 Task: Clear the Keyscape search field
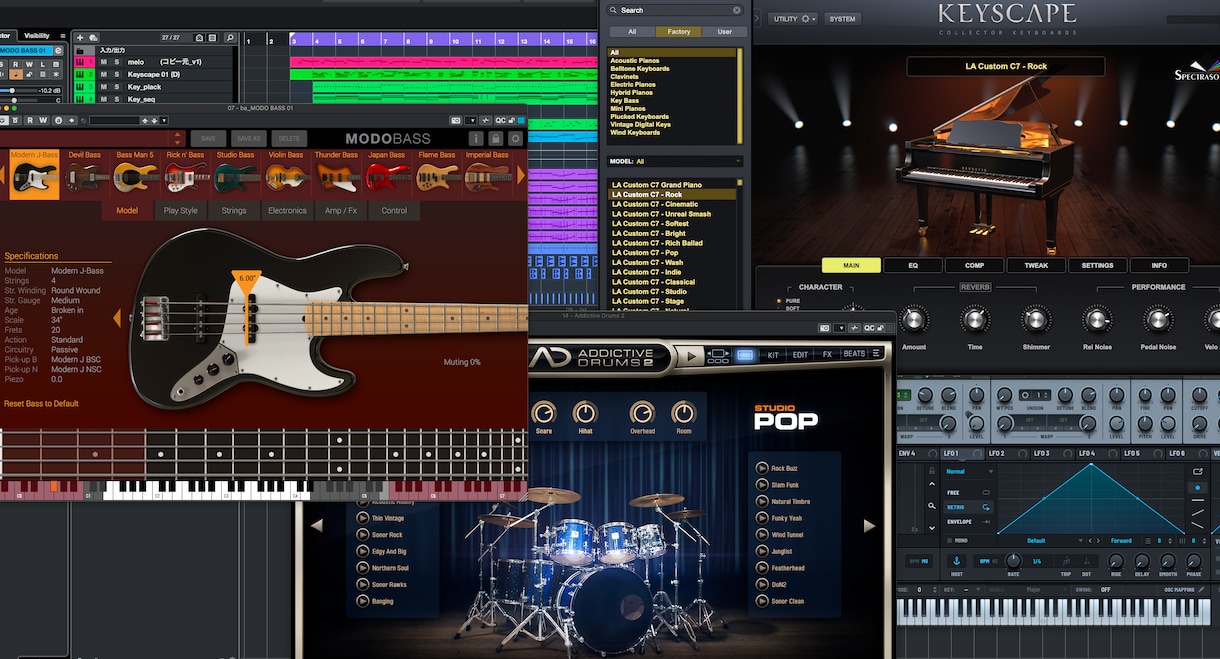click(737, 10)
